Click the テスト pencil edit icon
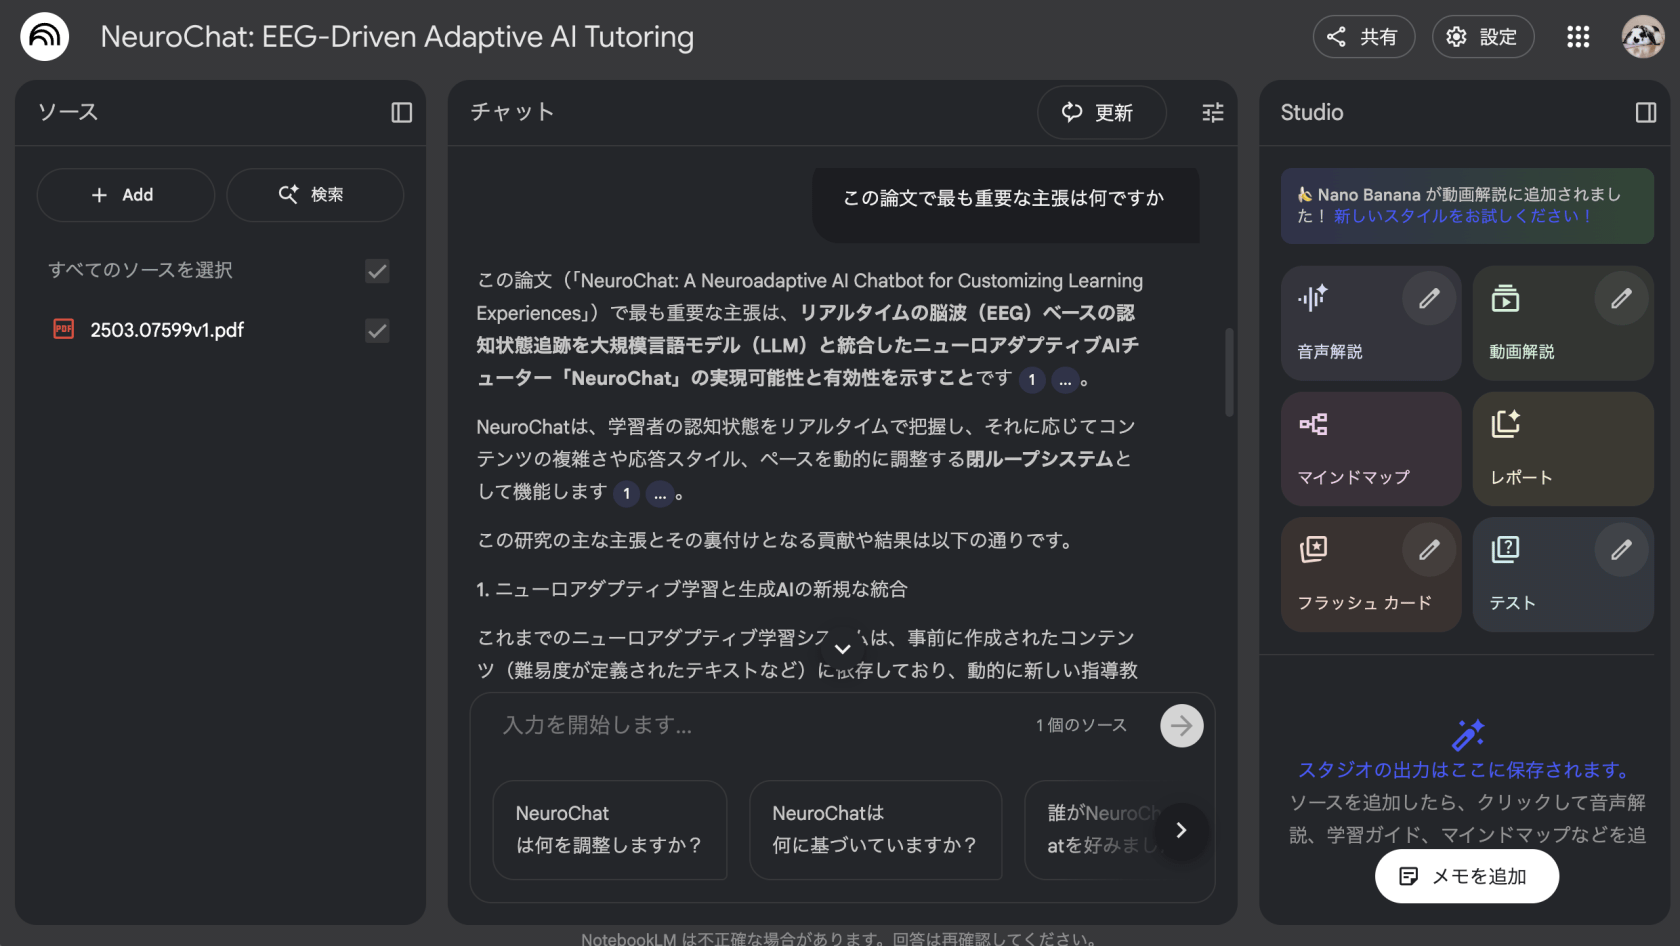1680x946 pixels. point(1620,549)
